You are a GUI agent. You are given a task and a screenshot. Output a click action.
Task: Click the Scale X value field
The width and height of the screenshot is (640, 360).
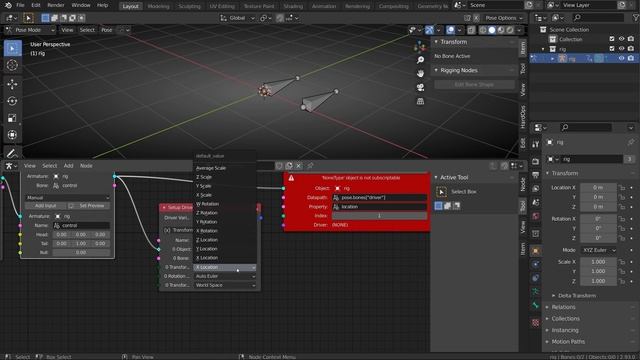tap(598, 262)
